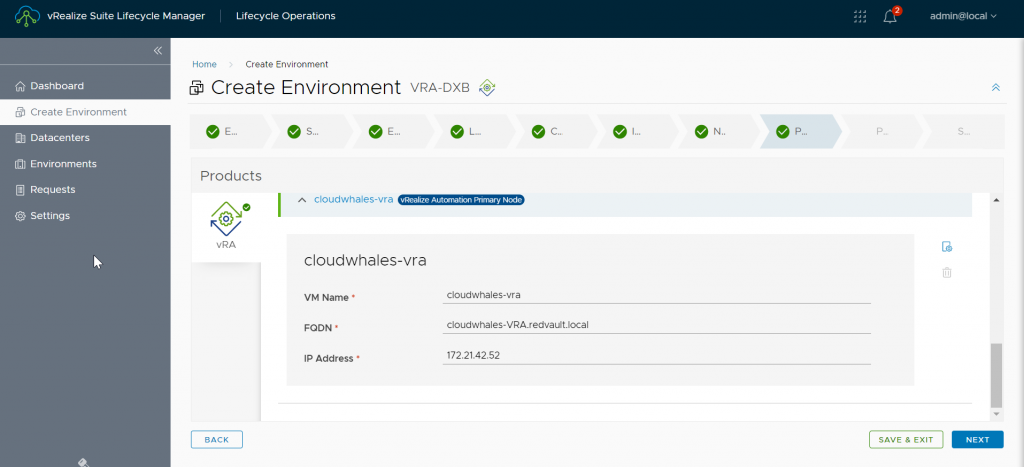This screenshot has height=467, width=1024.
Task: Click the BACK button
Action: point(217,440)
